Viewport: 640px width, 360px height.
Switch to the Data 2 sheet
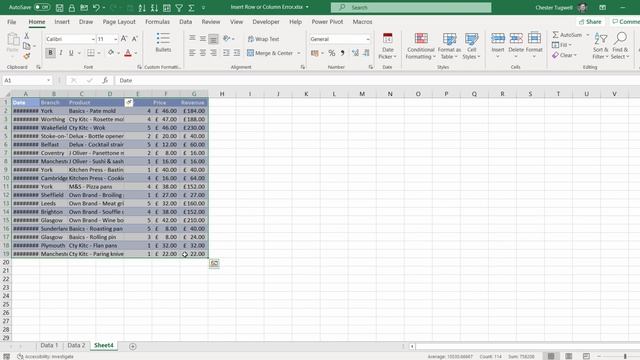[76, 345]
